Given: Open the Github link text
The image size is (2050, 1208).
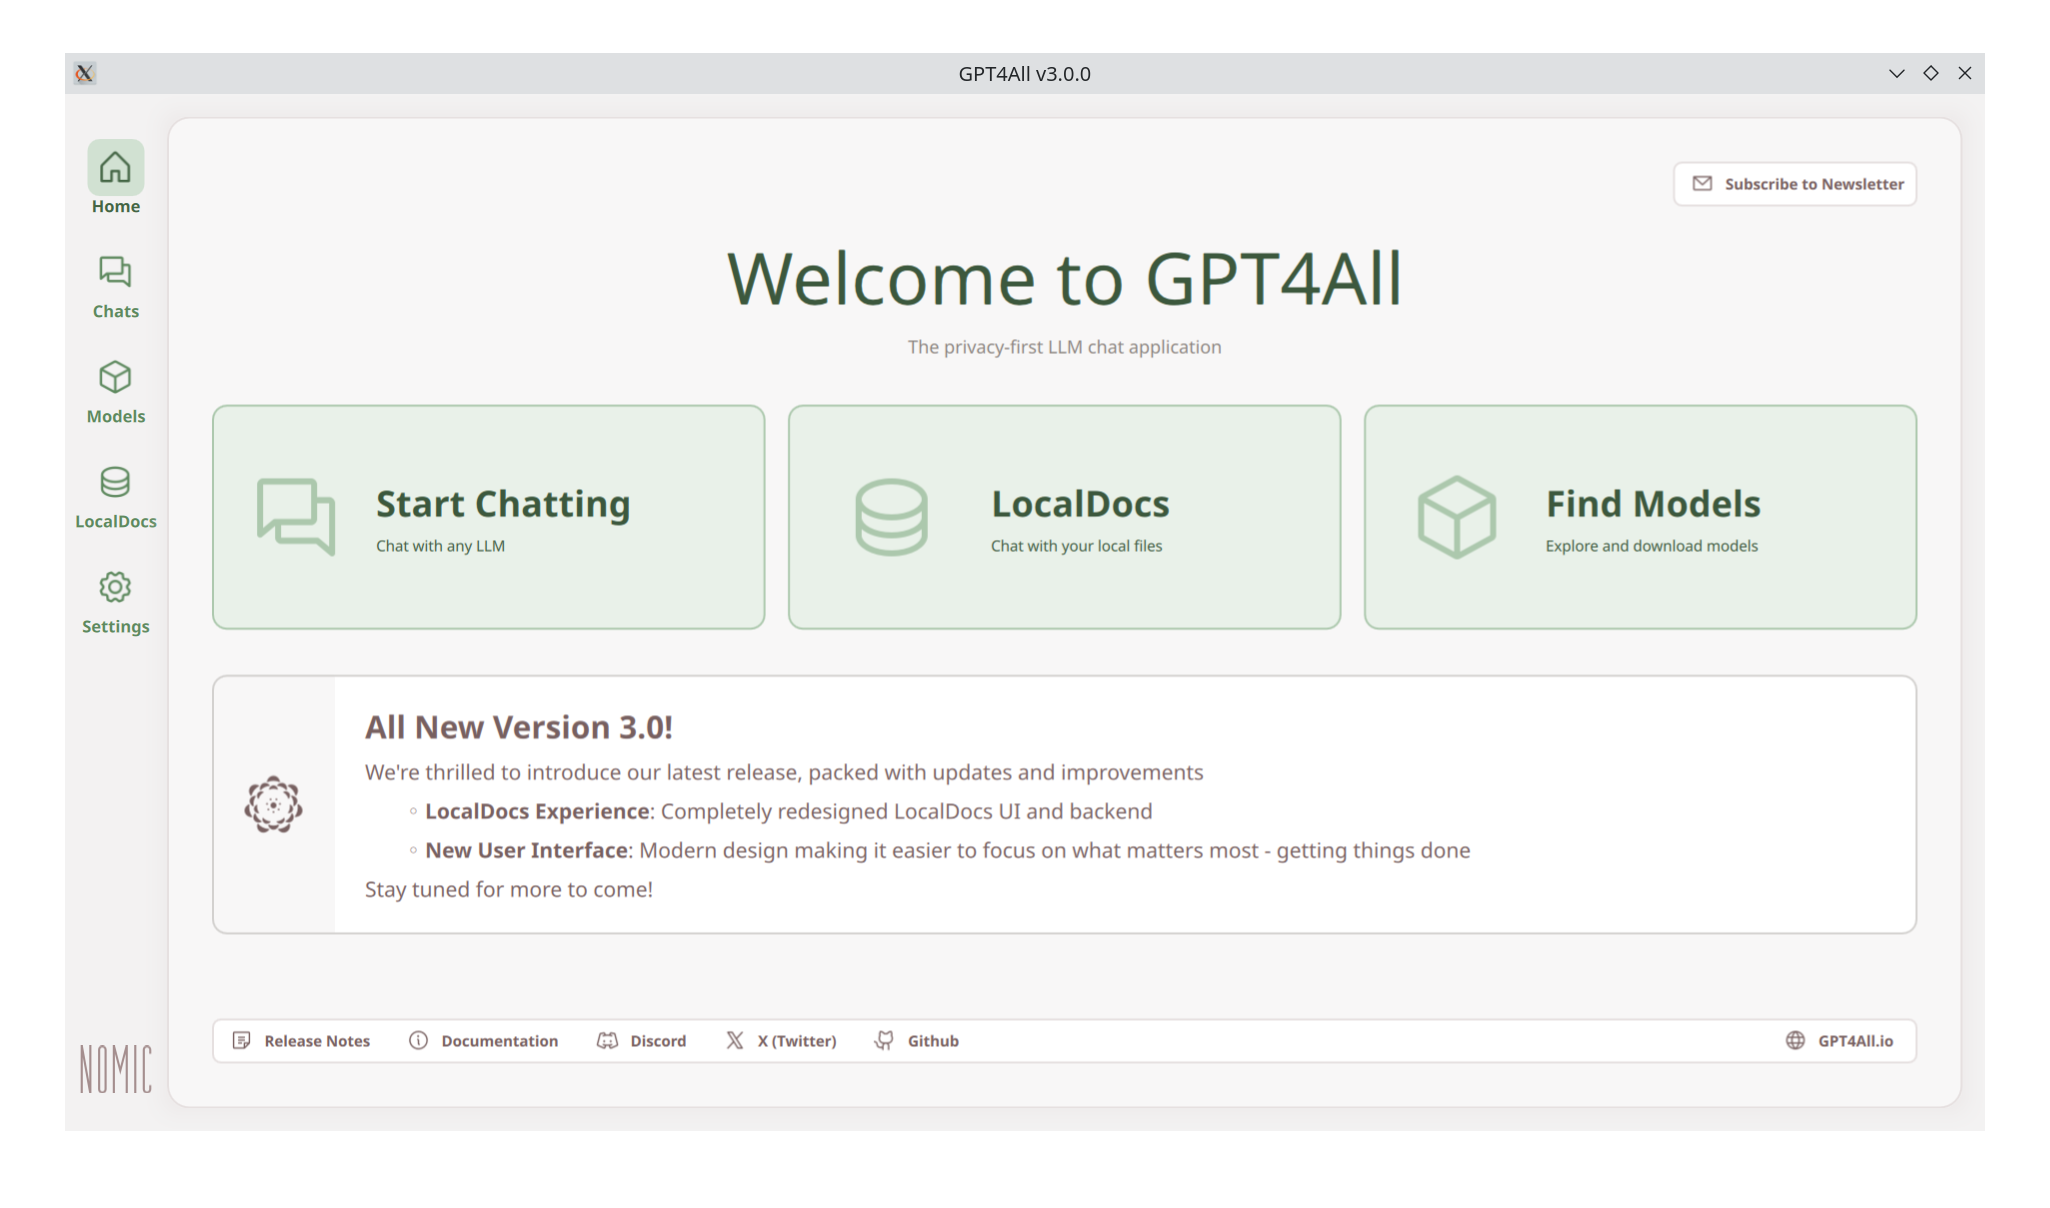Looking at the screenshot, I should pos(933,1041).
